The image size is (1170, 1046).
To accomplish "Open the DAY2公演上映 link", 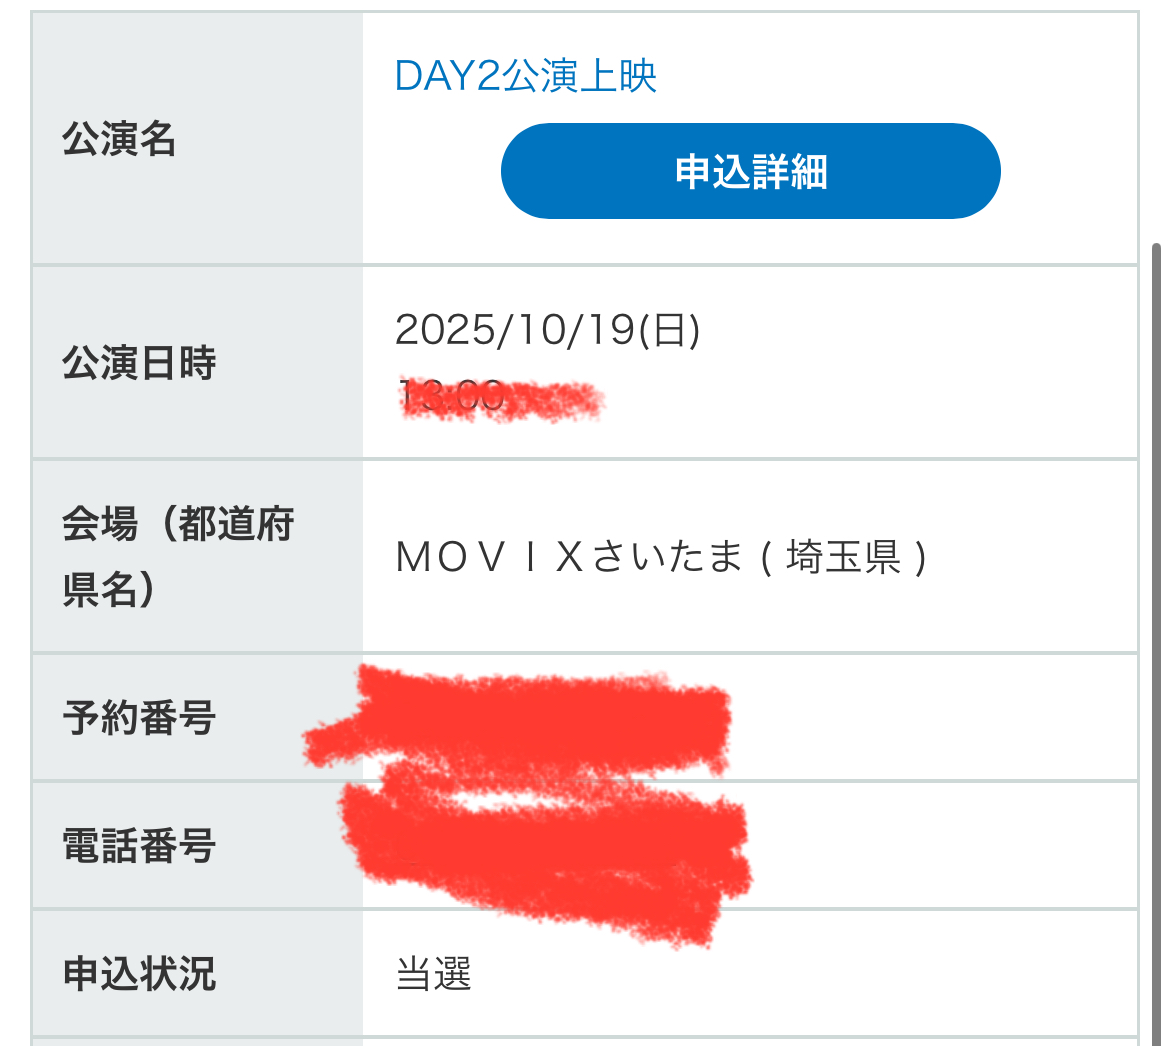I will 526,77.
